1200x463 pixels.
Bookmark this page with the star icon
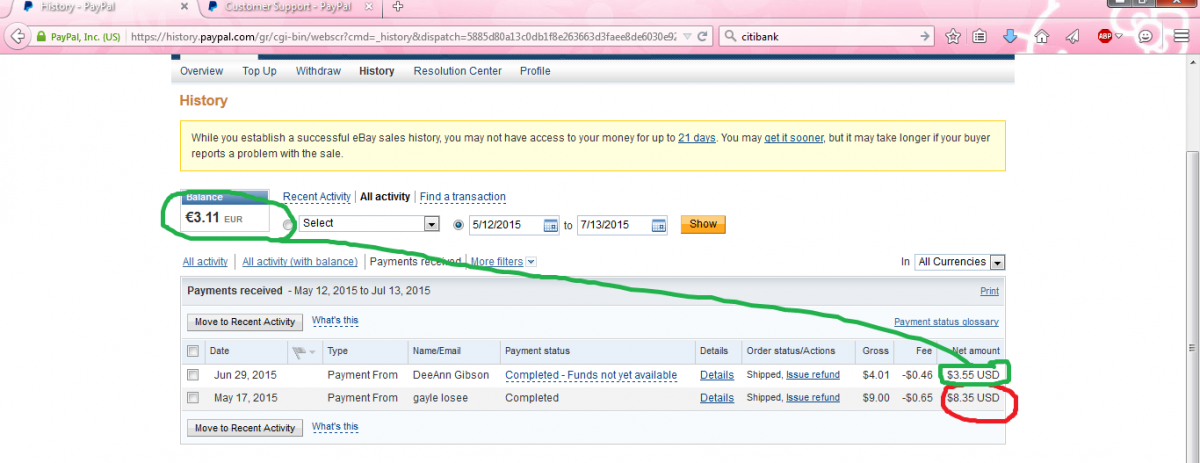953,36
